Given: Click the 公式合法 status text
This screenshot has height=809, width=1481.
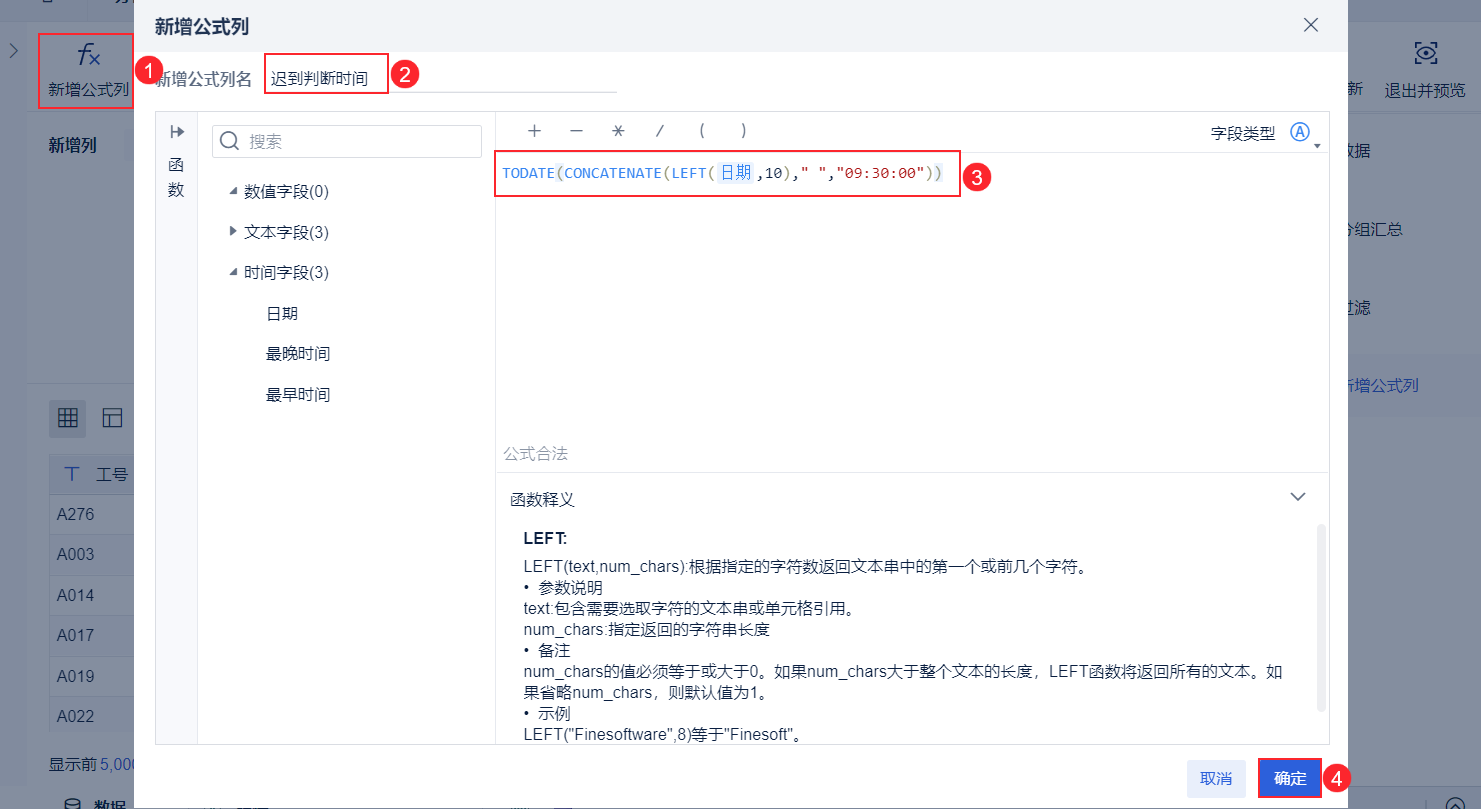Looking at the screenshot, I should tap(535, 454).
